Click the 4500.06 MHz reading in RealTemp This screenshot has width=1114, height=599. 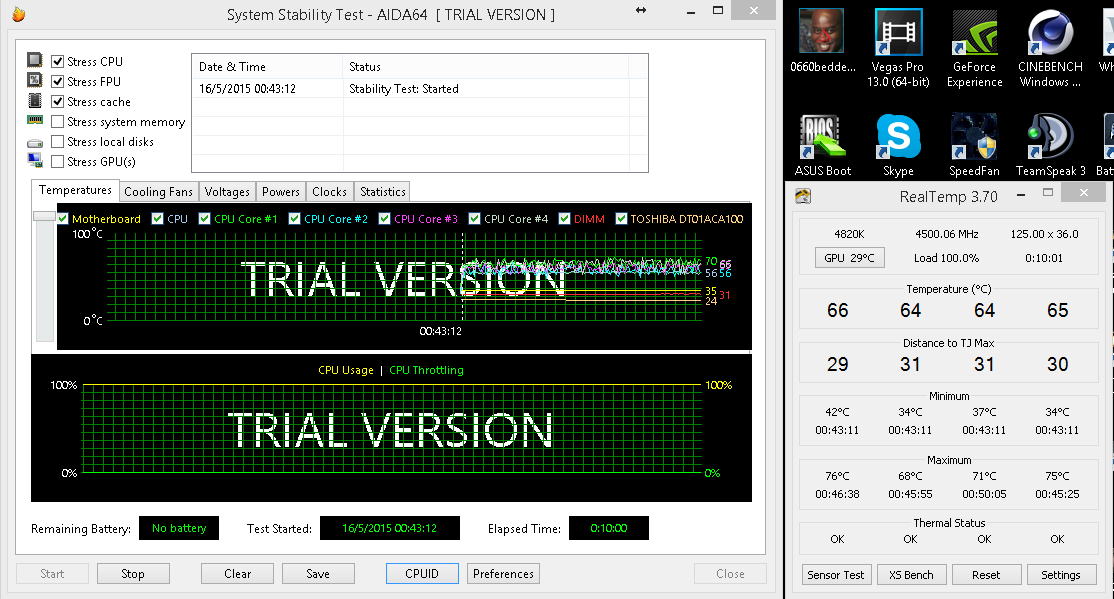pyautogui.click(x=946, y=234)
